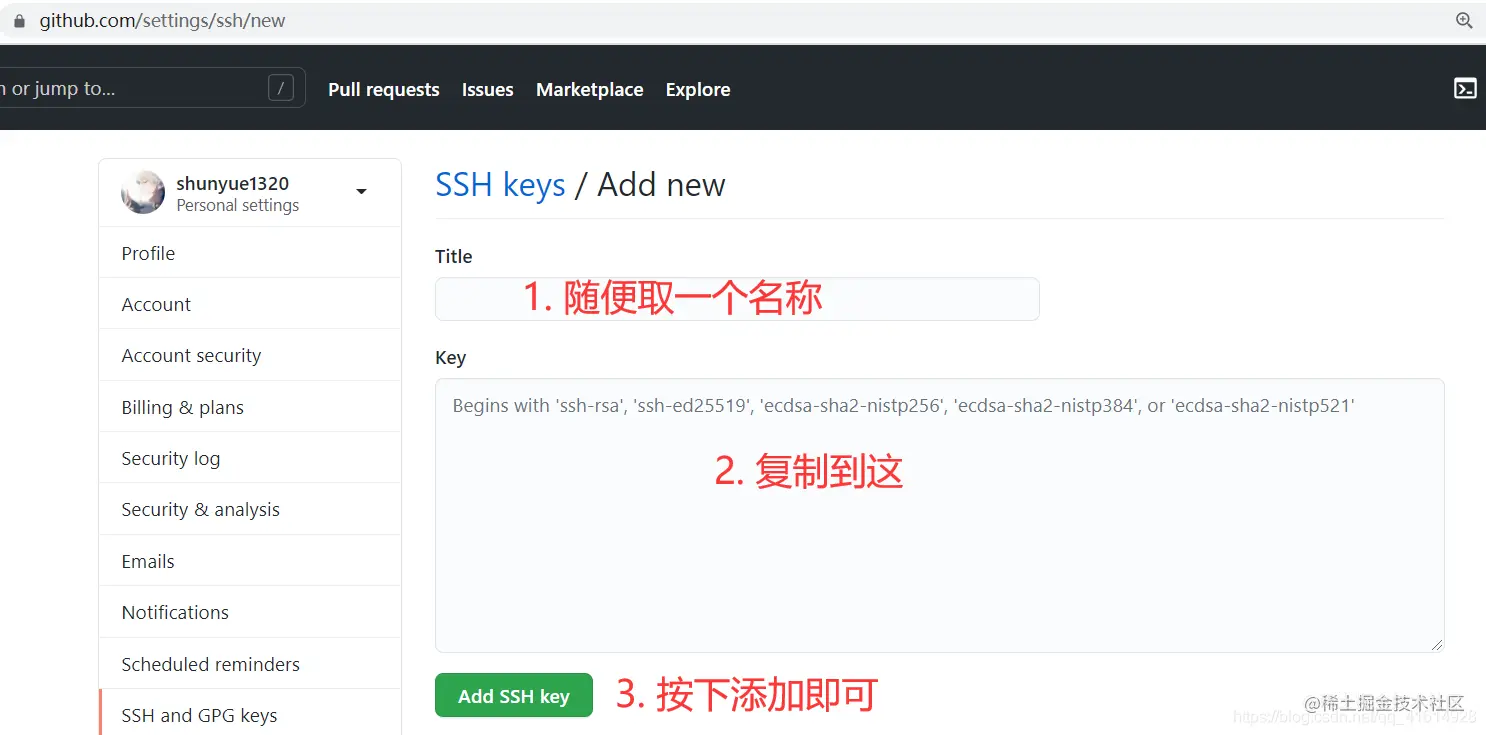
Task: Click the shunyue1320 username text
Action: (x=233, y=183)
